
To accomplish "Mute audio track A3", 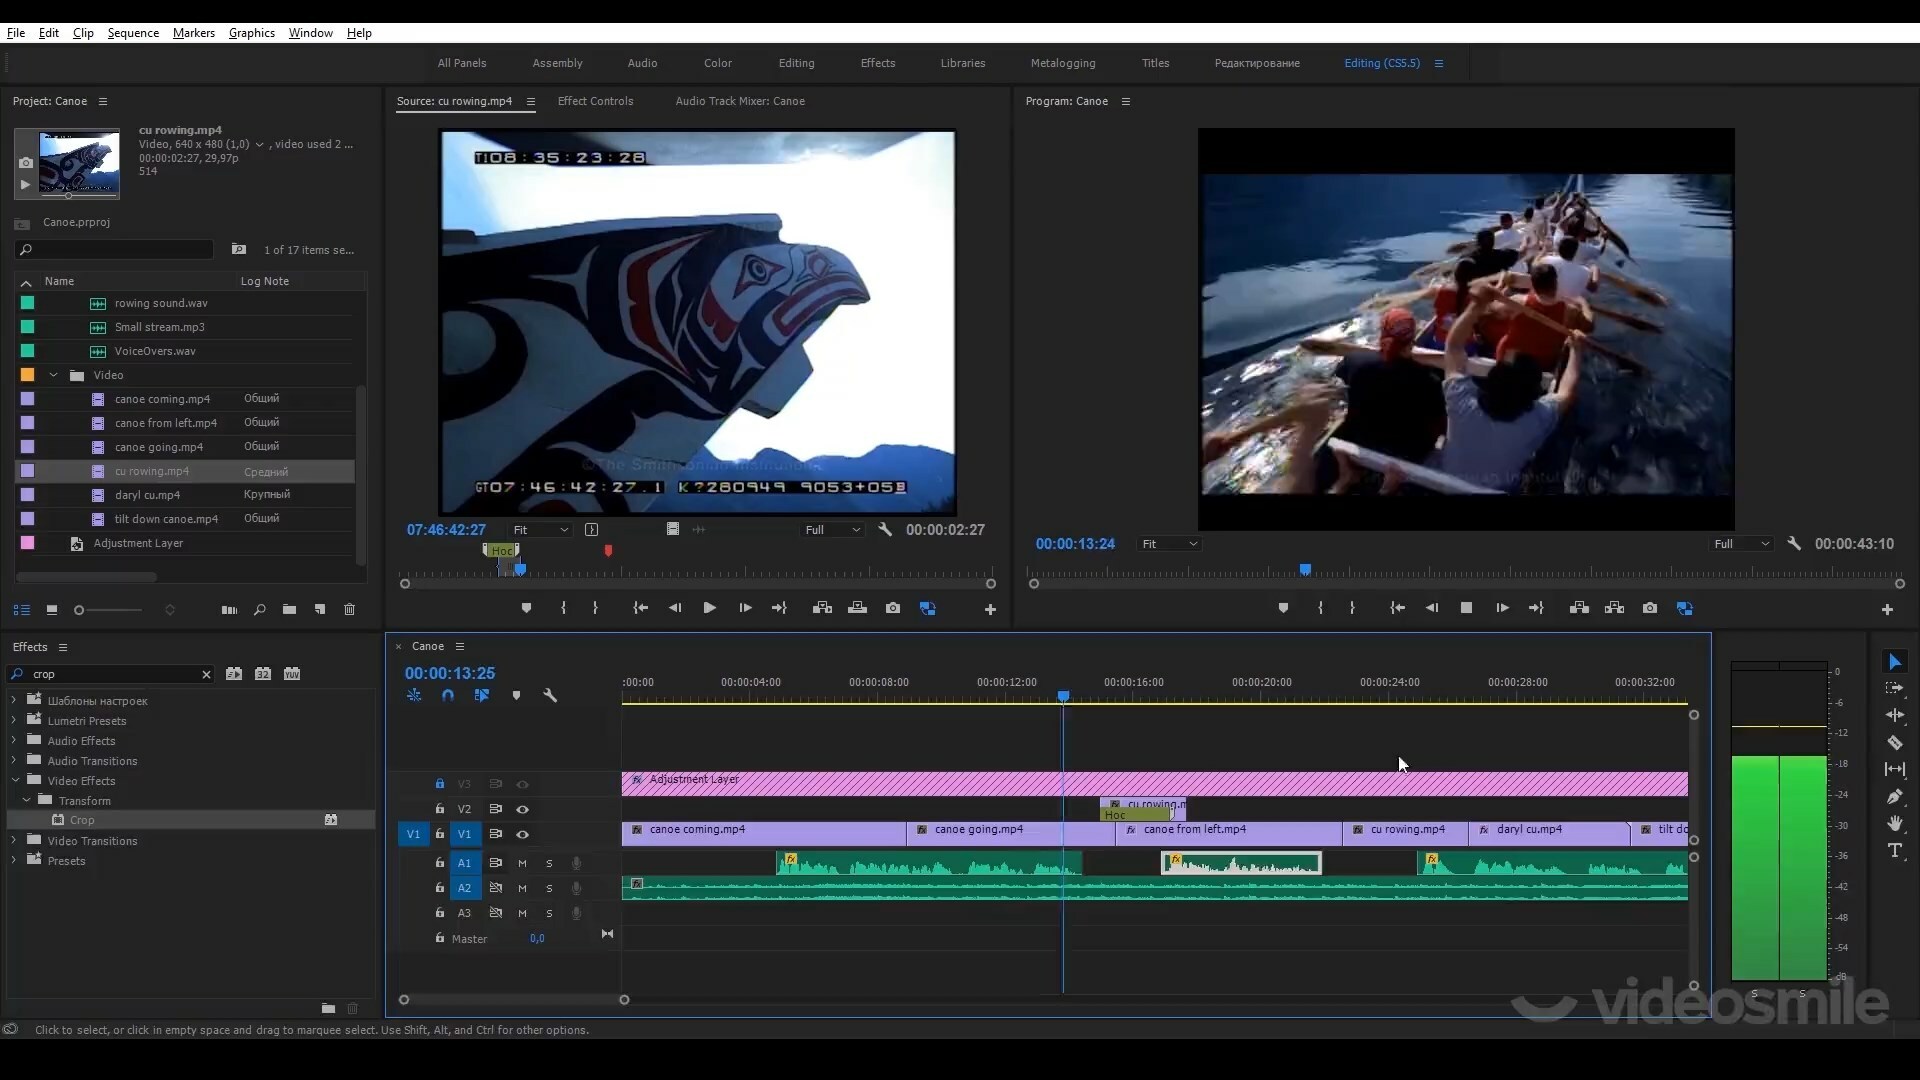I will pyautogui.click(x=522, y=913).
